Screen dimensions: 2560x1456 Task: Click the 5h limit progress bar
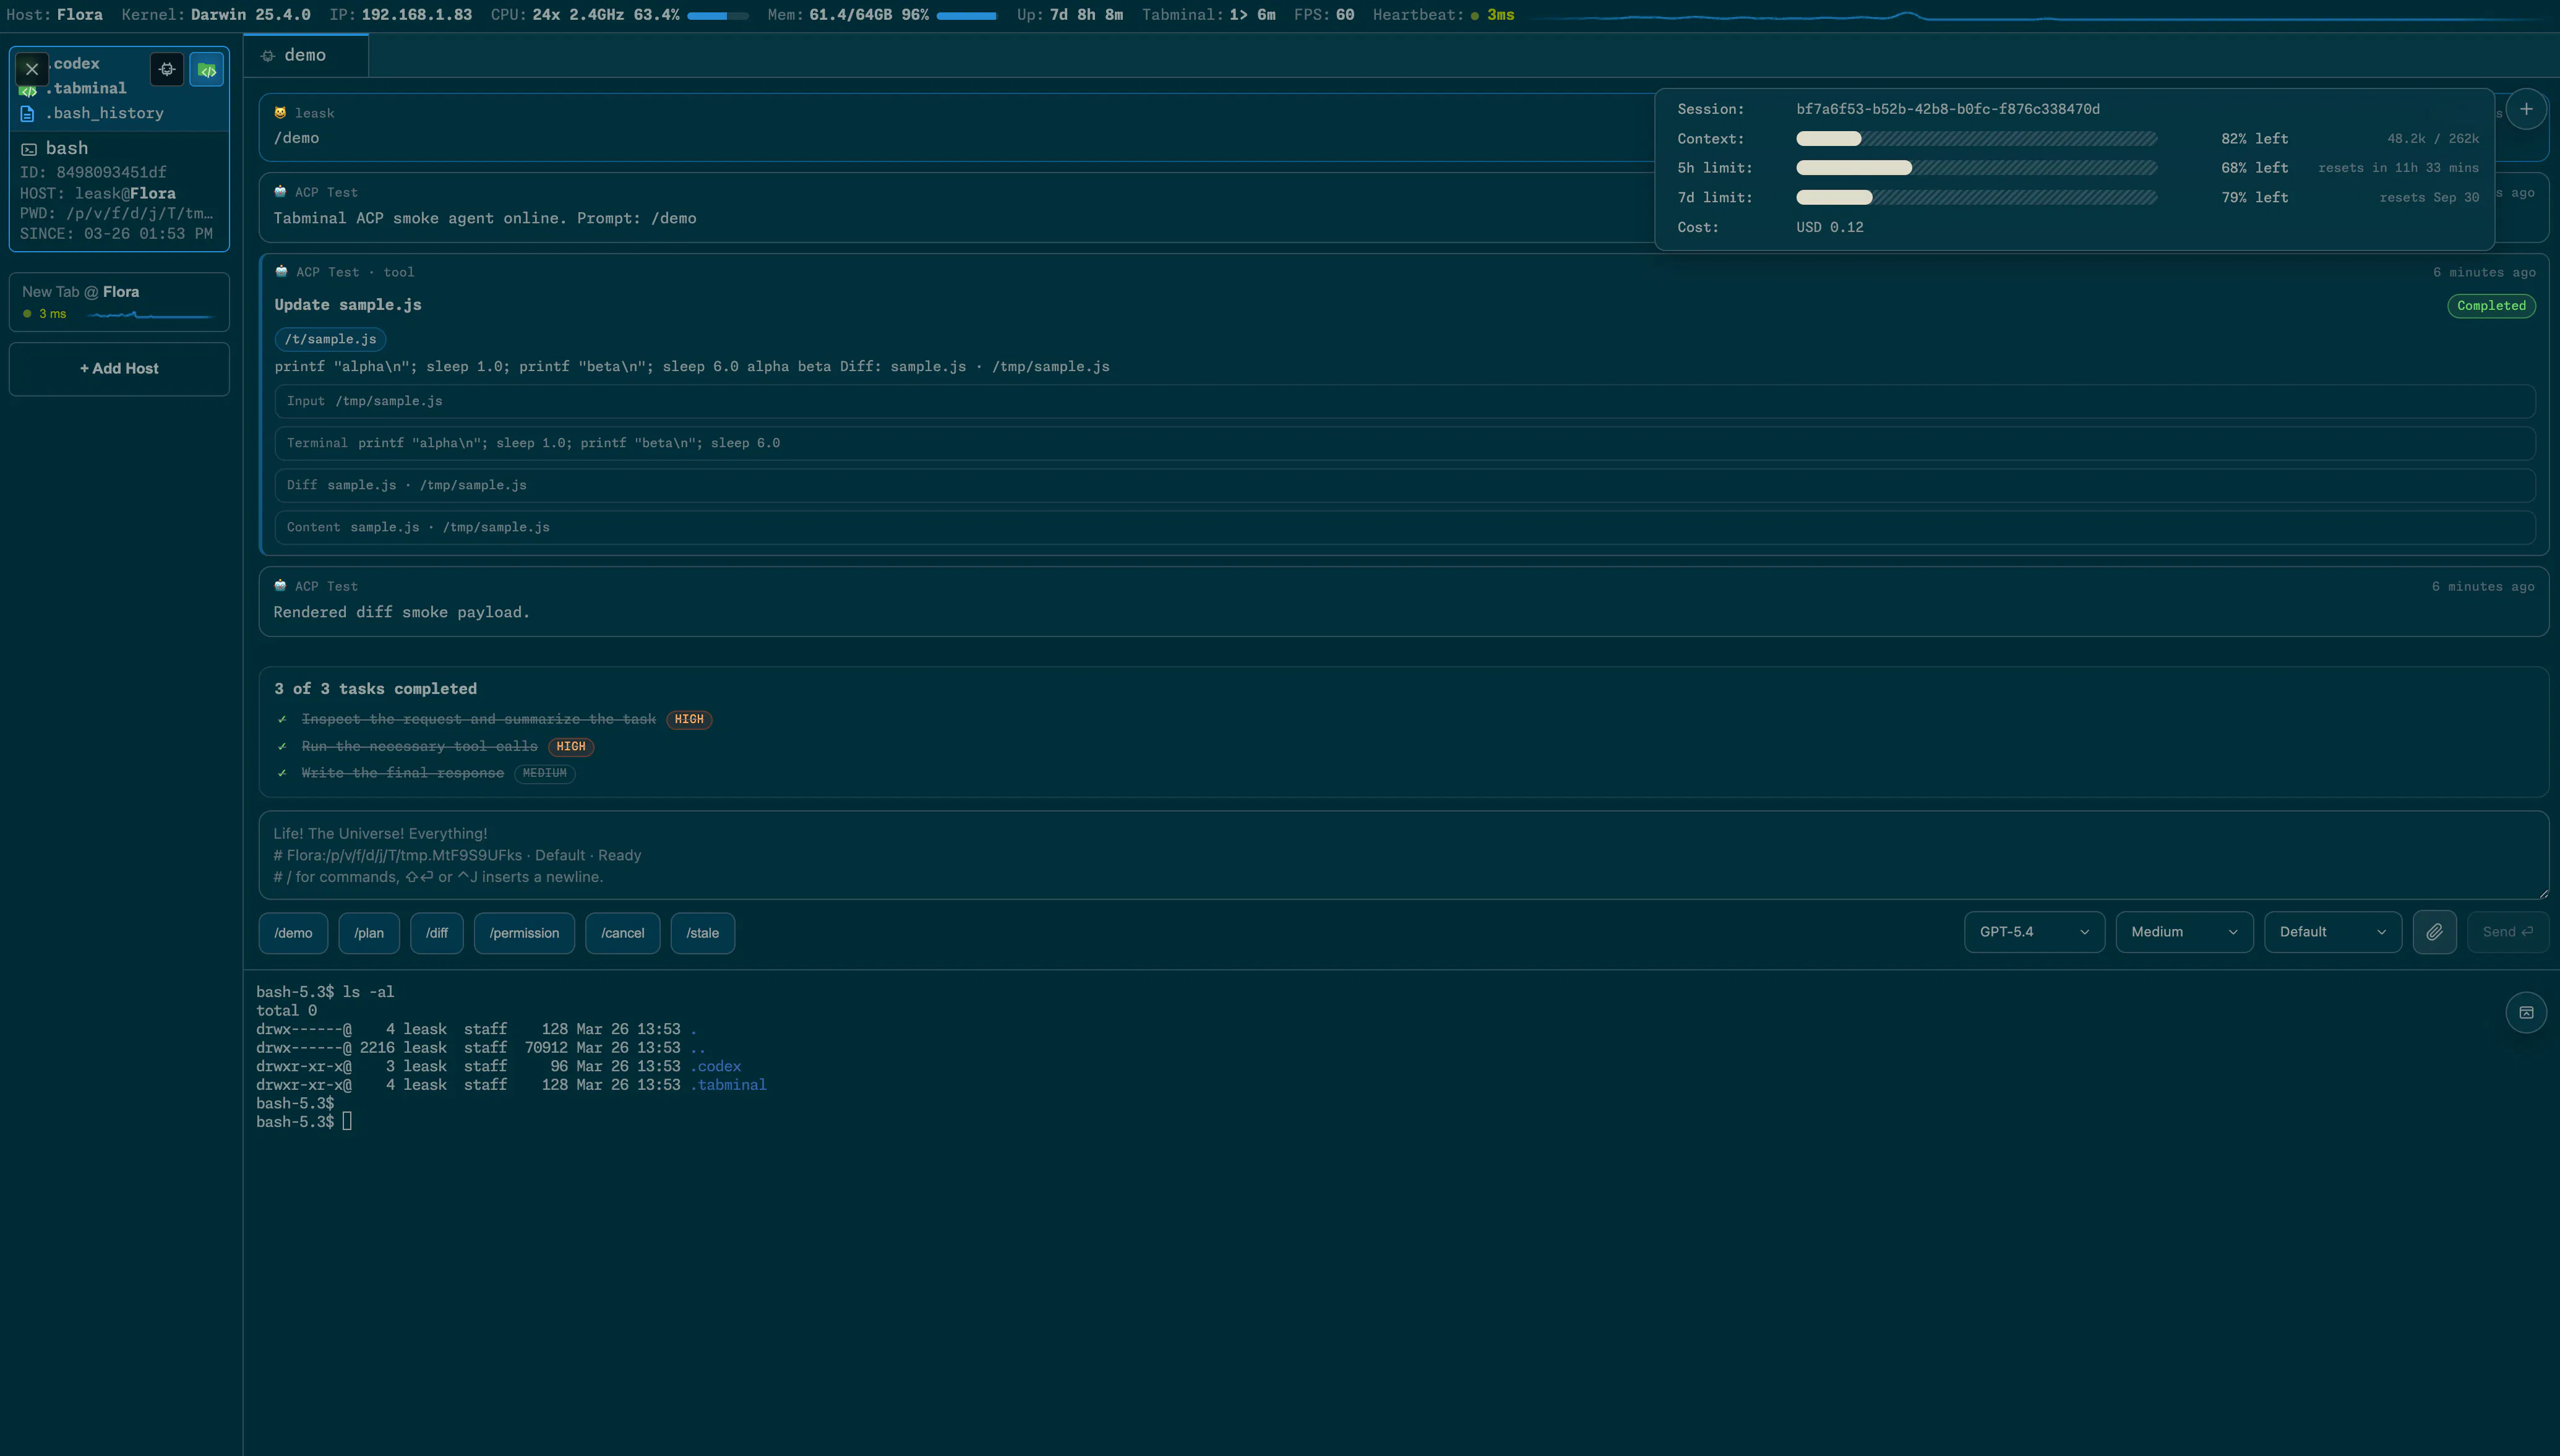[1977, 168]
